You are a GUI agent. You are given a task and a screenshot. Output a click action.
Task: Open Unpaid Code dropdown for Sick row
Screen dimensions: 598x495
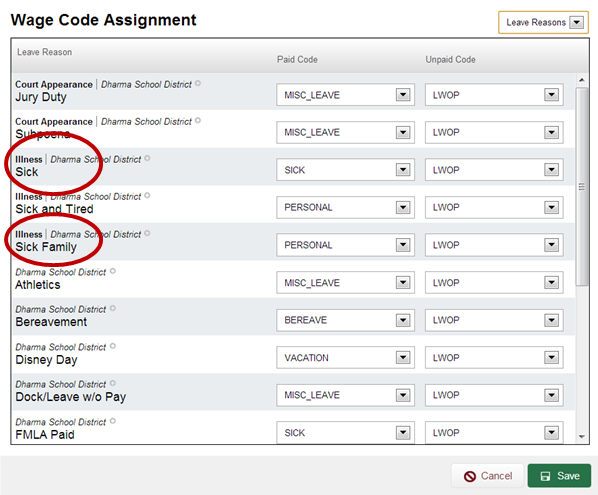(x=494, y=170)
